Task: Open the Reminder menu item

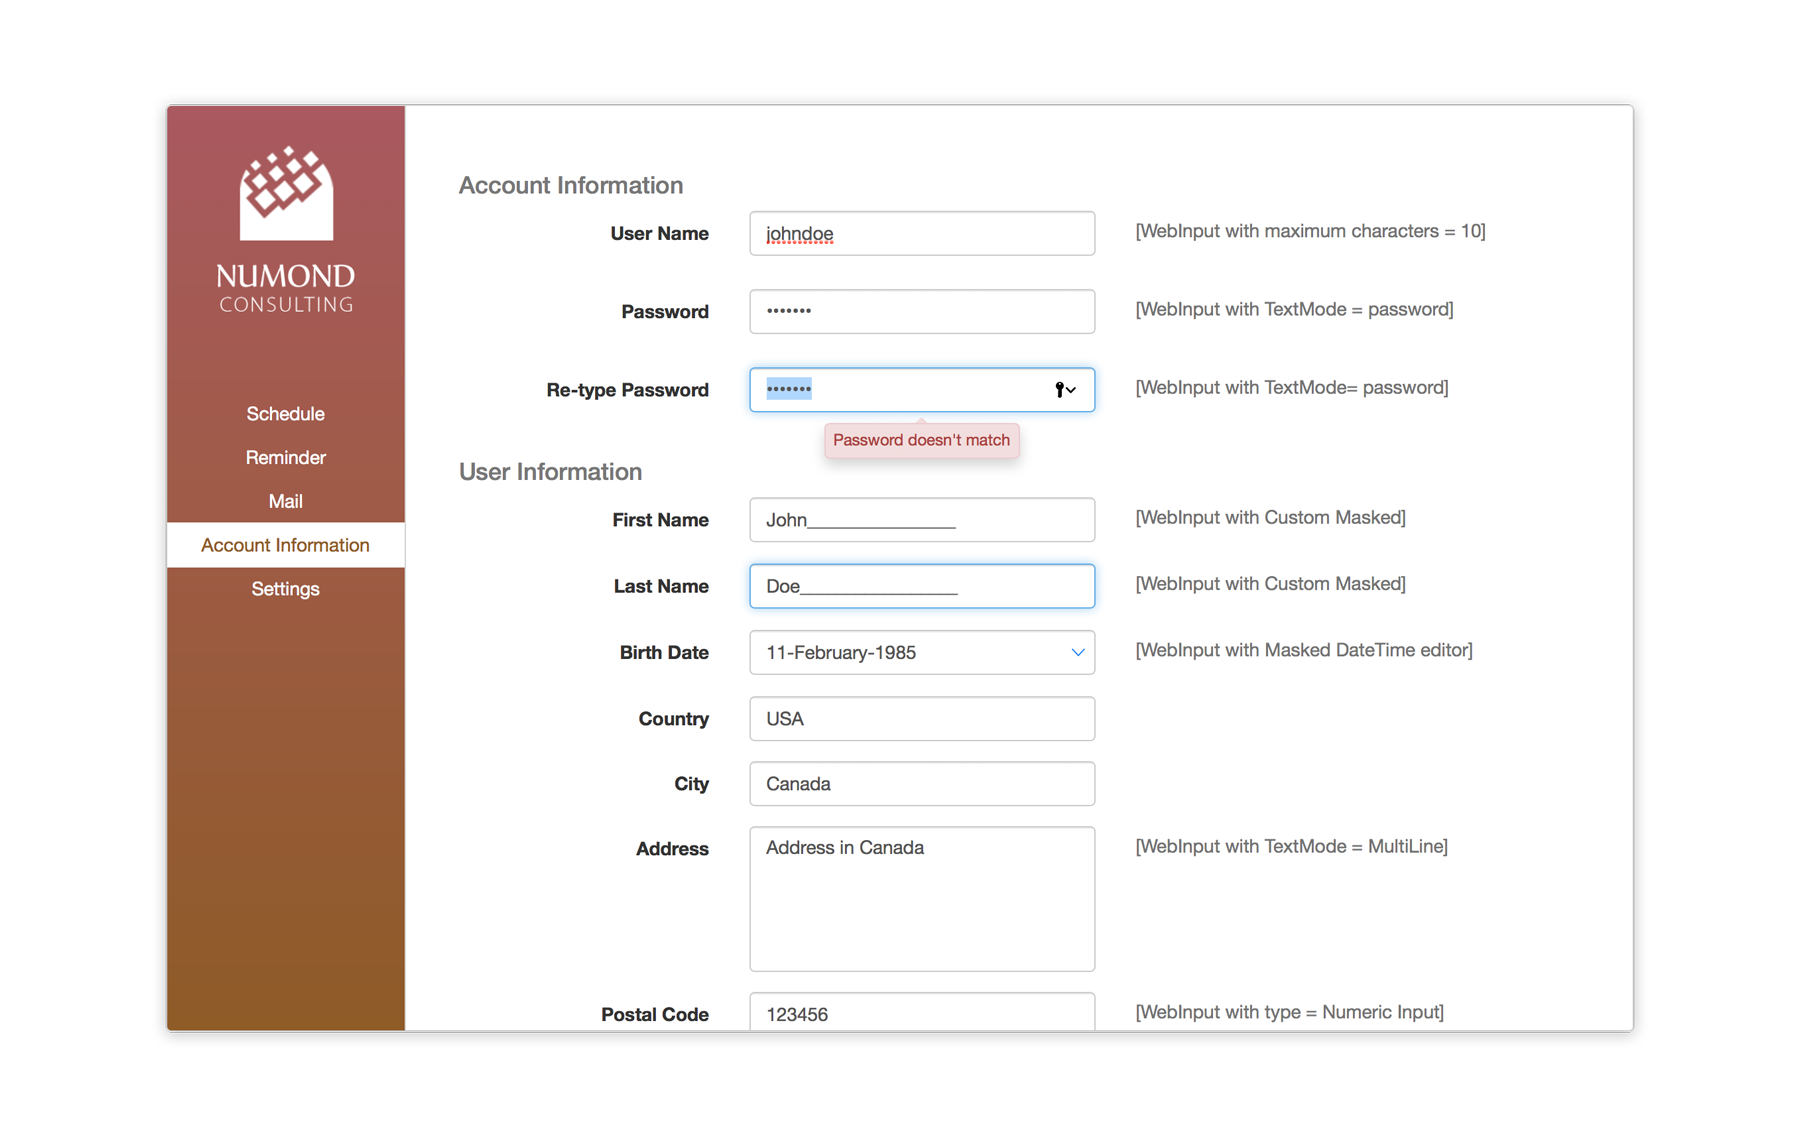Action: coord(285,458)
